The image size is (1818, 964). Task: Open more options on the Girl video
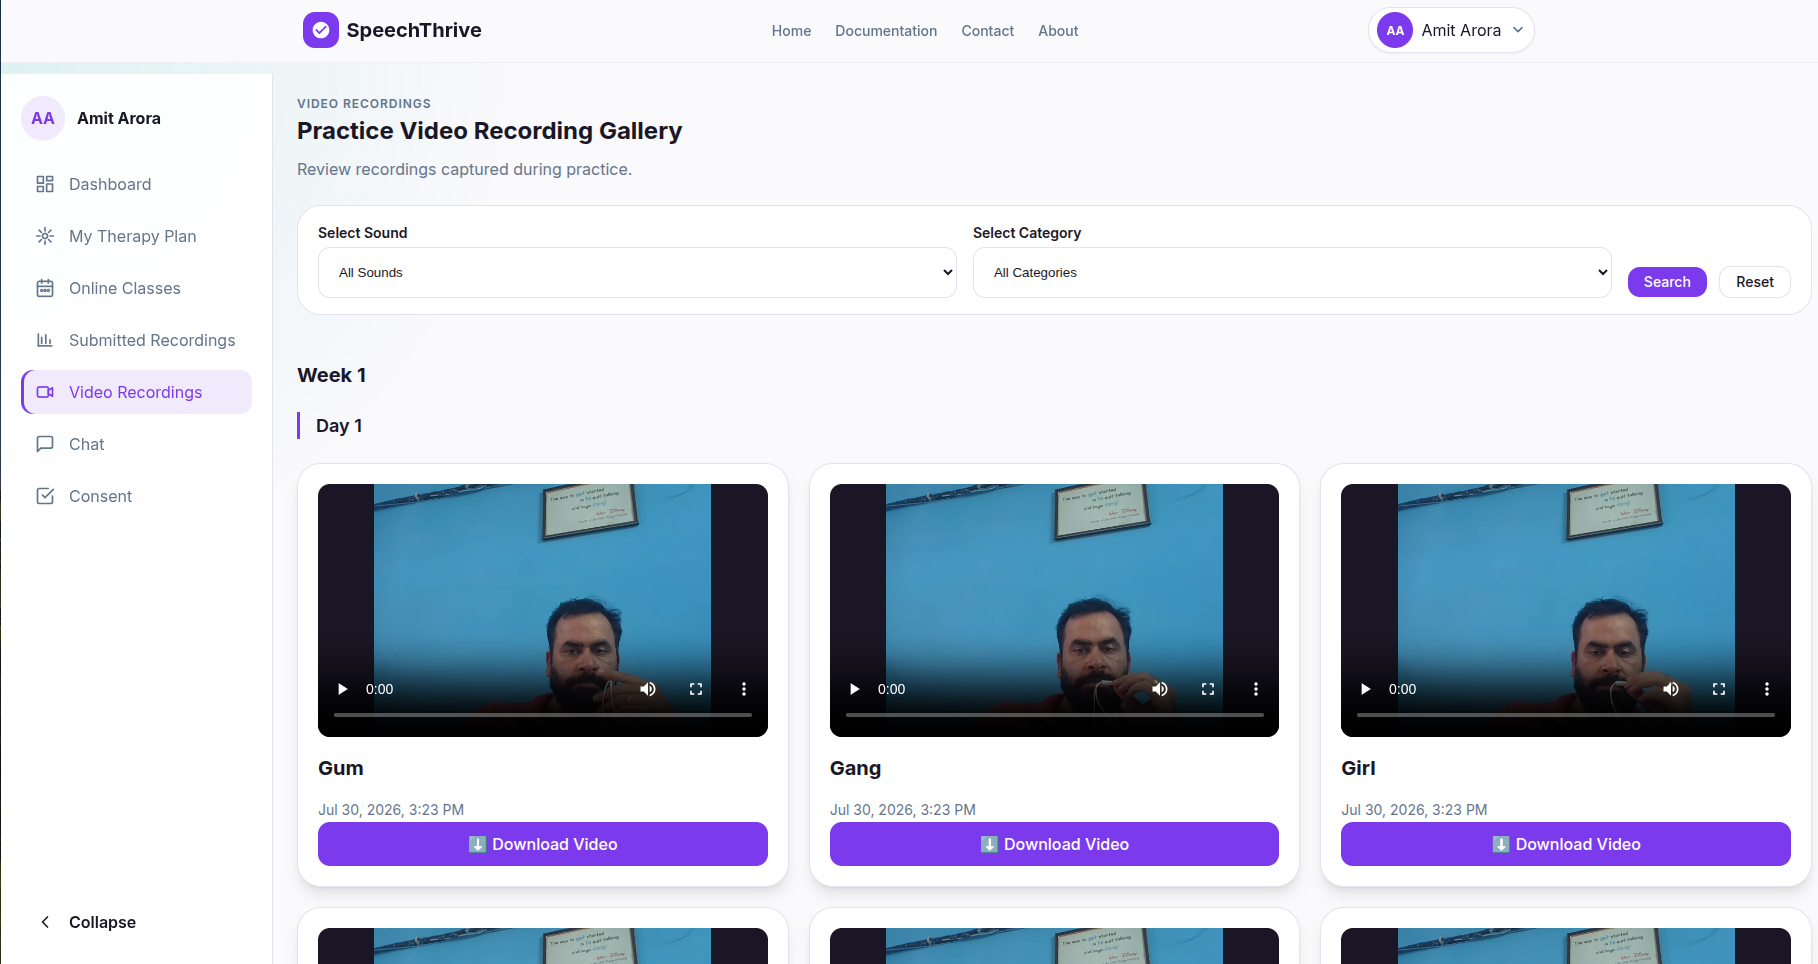tap(1767, 689)
